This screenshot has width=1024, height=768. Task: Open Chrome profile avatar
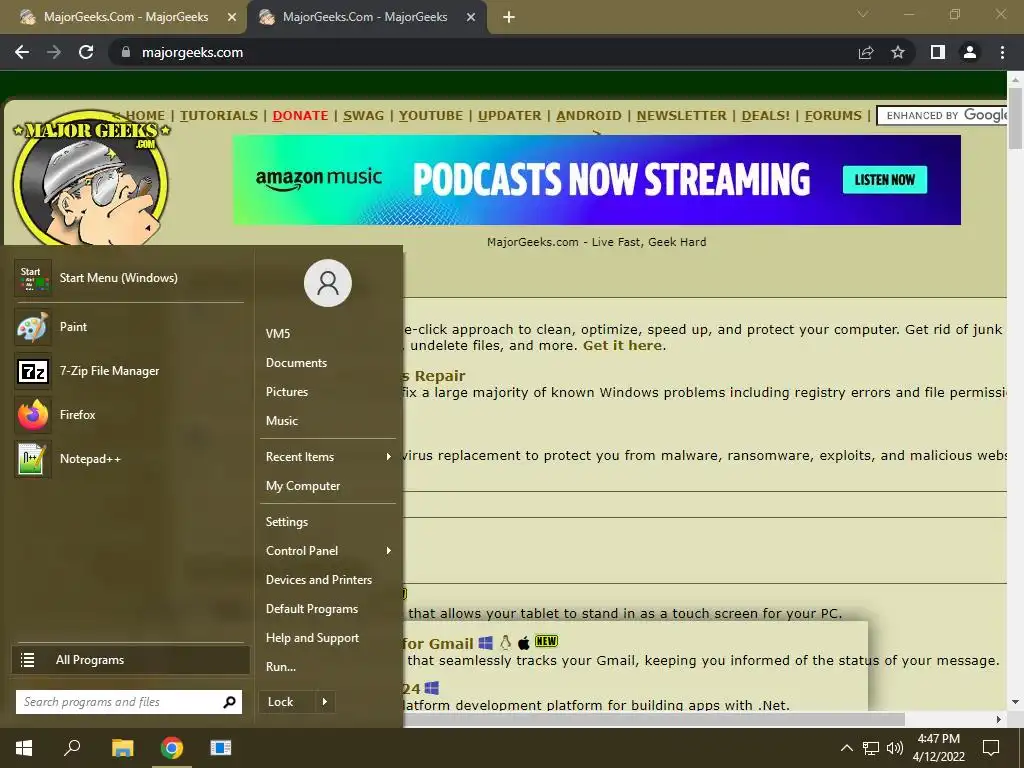click(x=970, y=52)
